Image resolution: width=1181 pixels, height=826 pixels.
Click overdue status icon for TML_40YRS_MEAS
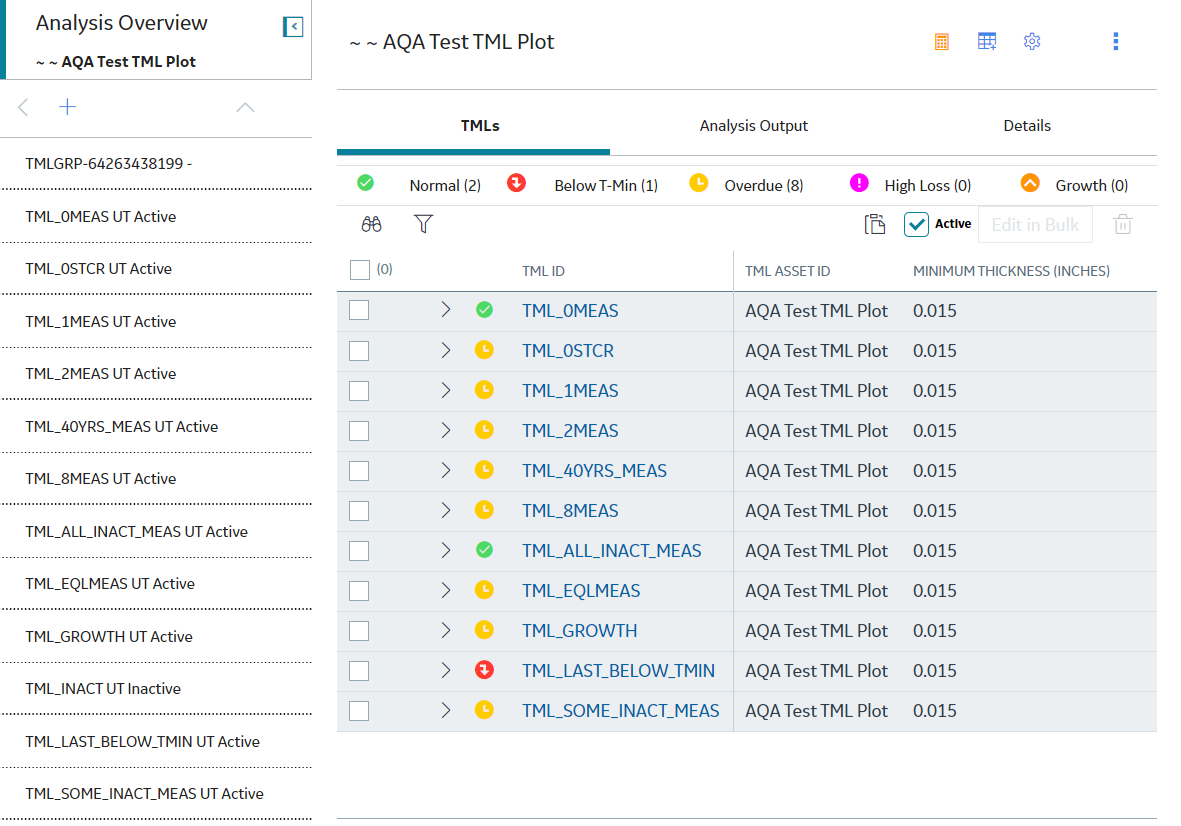[484, 470]
